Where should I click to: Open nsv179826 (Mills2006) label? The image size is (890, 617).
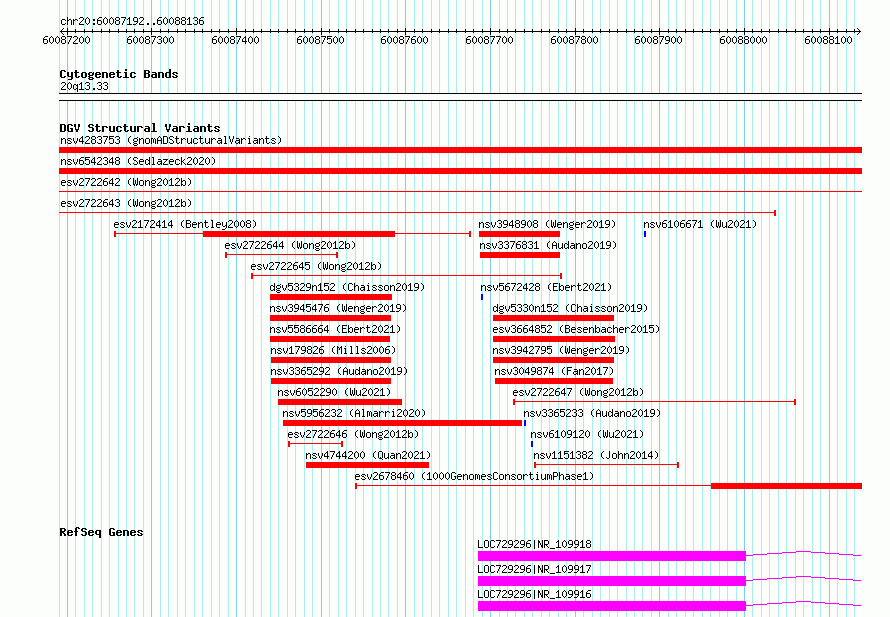[333, 350]
